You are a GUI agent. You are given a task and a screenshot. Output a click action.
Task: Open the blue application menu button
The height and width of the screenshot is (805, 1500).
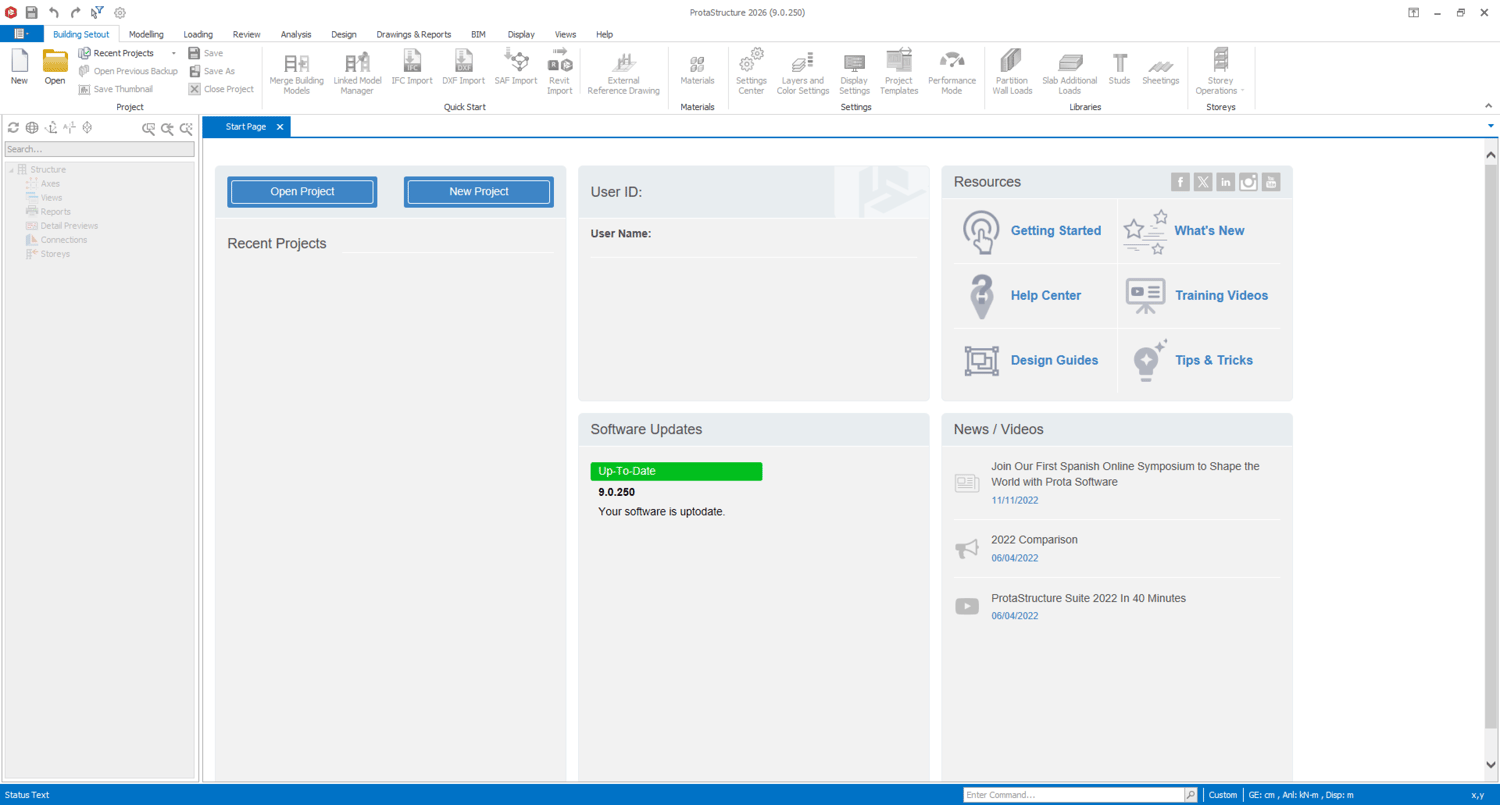click(x=20, y=34)
